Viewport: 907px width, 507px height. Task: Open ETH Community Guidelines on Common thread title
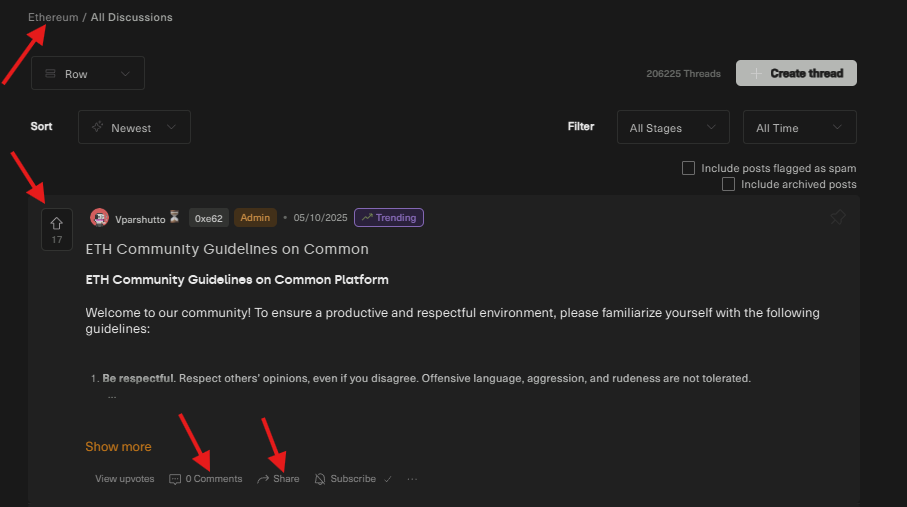click(x=227, y=249)
